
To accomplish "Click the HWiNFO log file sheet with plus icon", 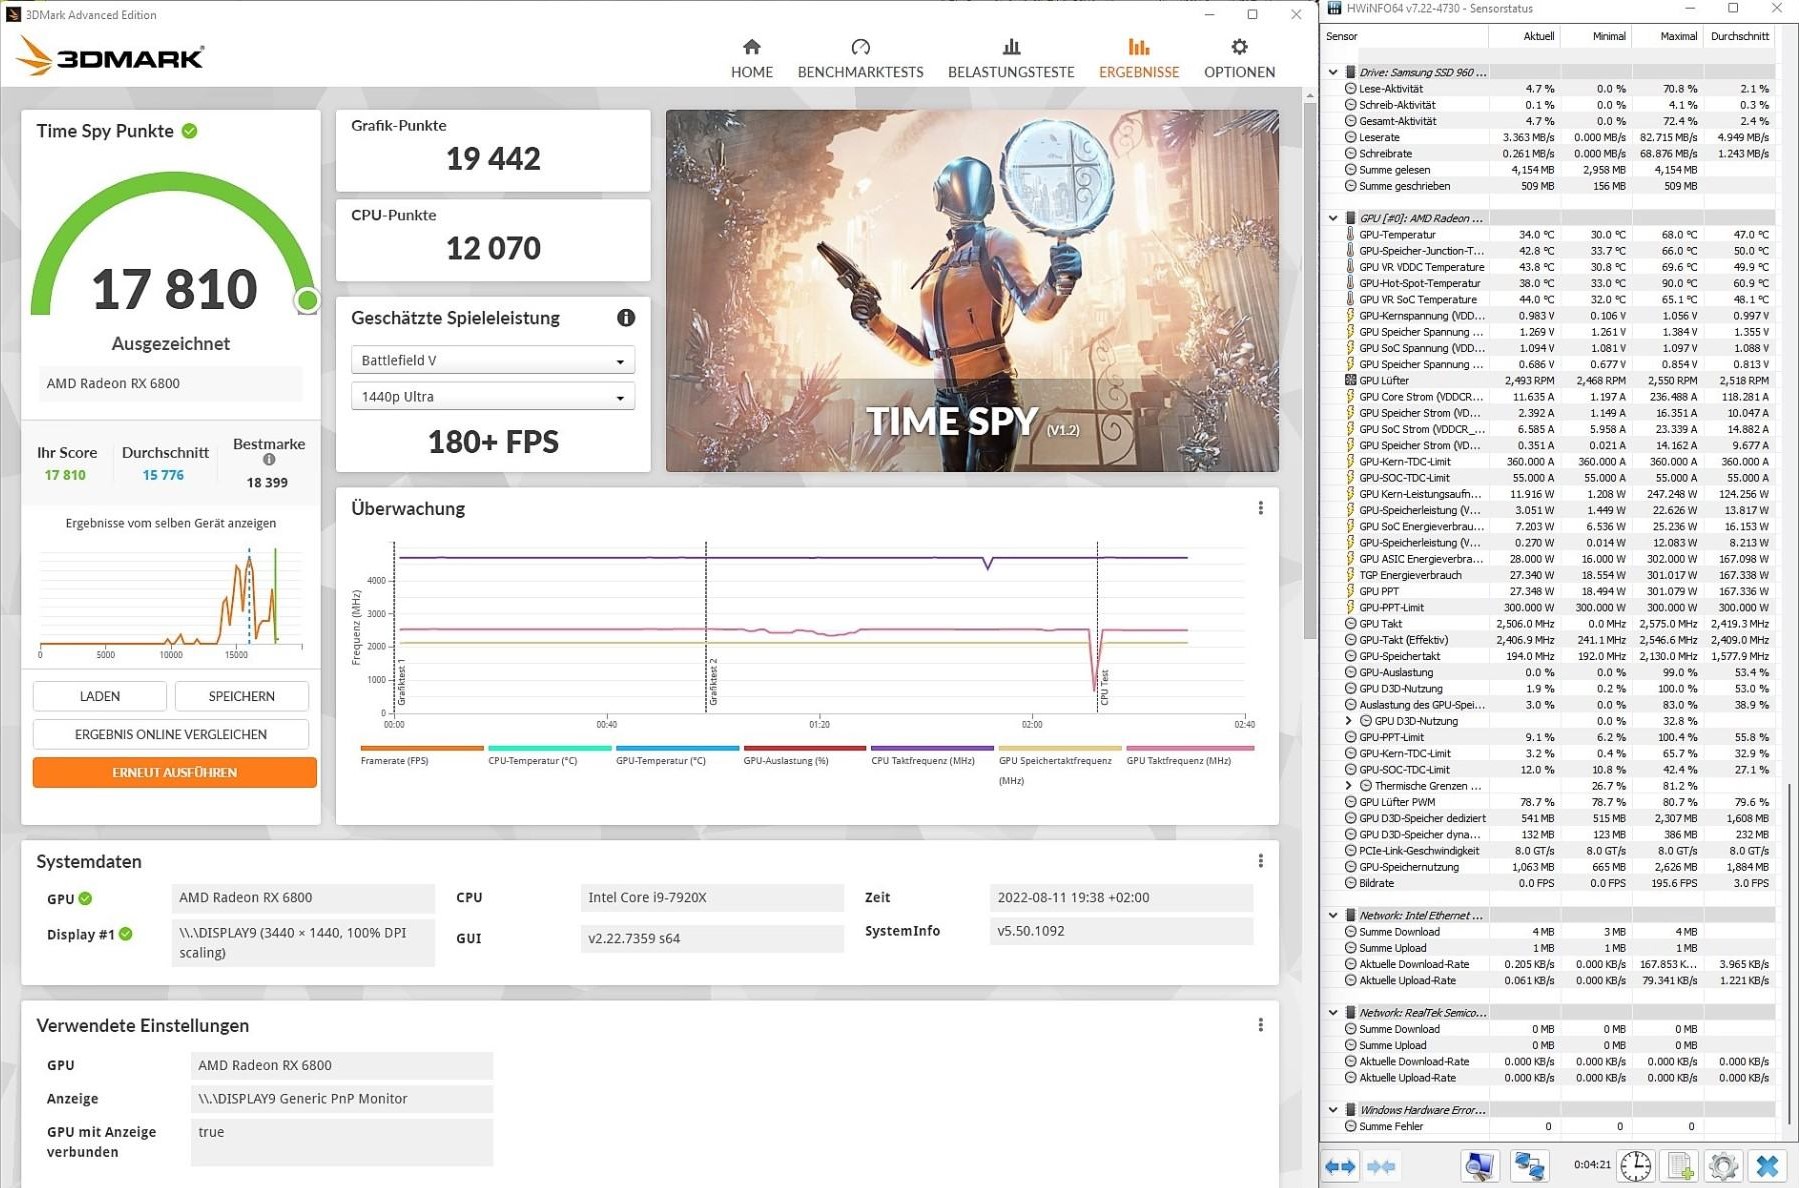I will pyautogui.click(x=1680, y=1166).
